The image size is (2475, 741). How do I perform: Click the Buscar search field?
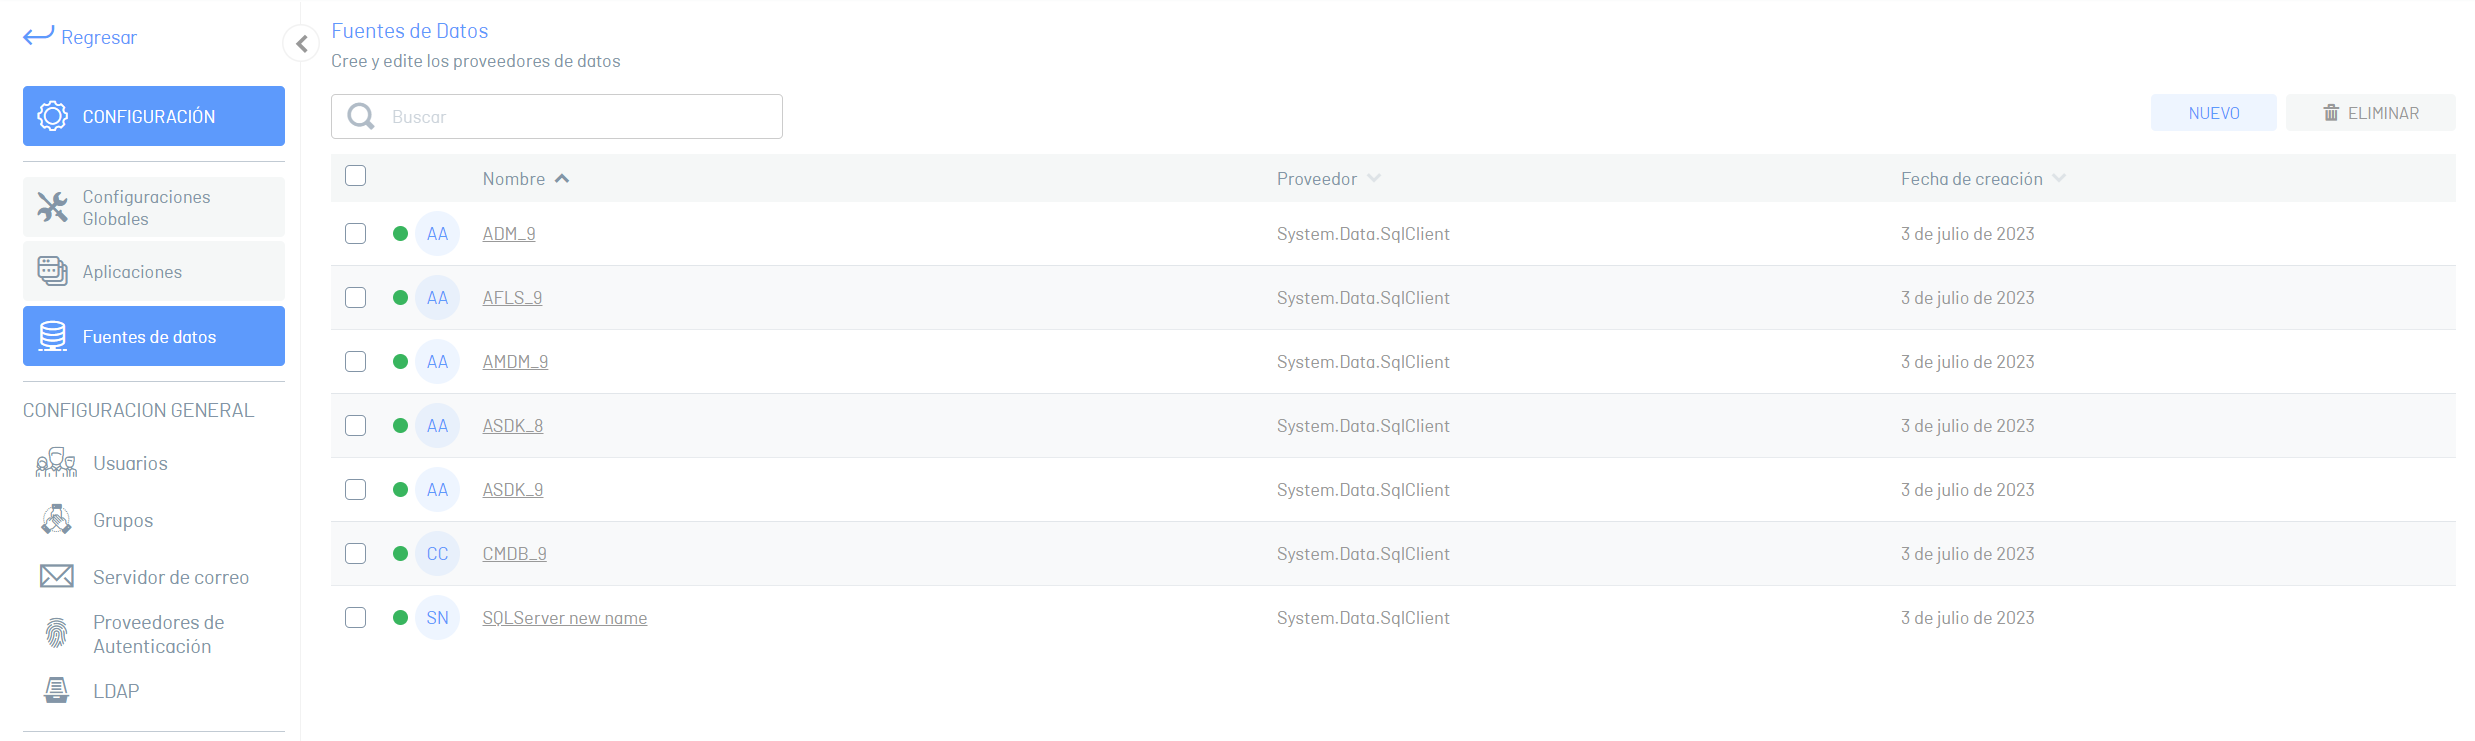coord(557,116)
